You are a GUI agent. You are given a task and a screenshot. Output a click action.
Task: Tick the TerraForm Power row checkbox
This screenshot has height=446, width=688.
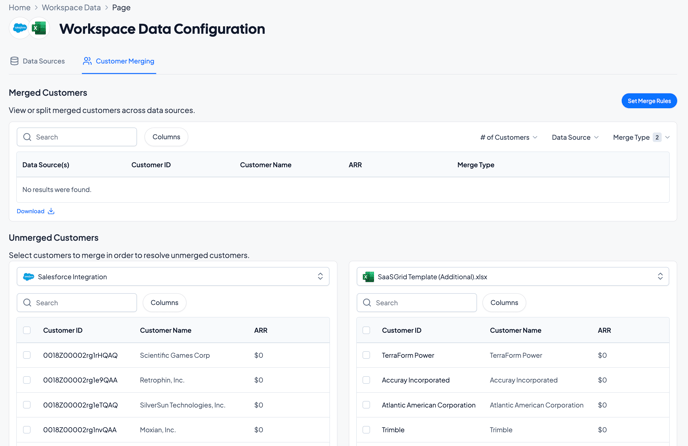tap(366, 355)
